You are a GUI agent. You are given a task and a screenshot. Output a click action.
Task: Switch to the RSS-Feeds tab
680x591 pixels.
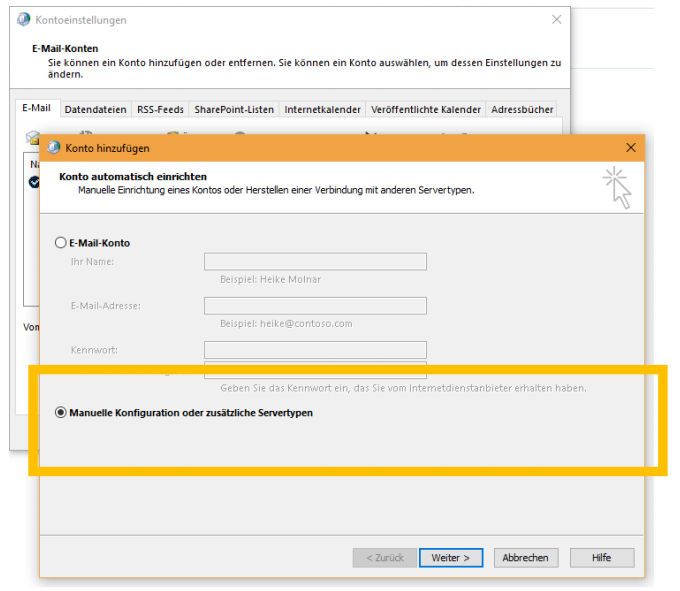click(x=160, y=109)
